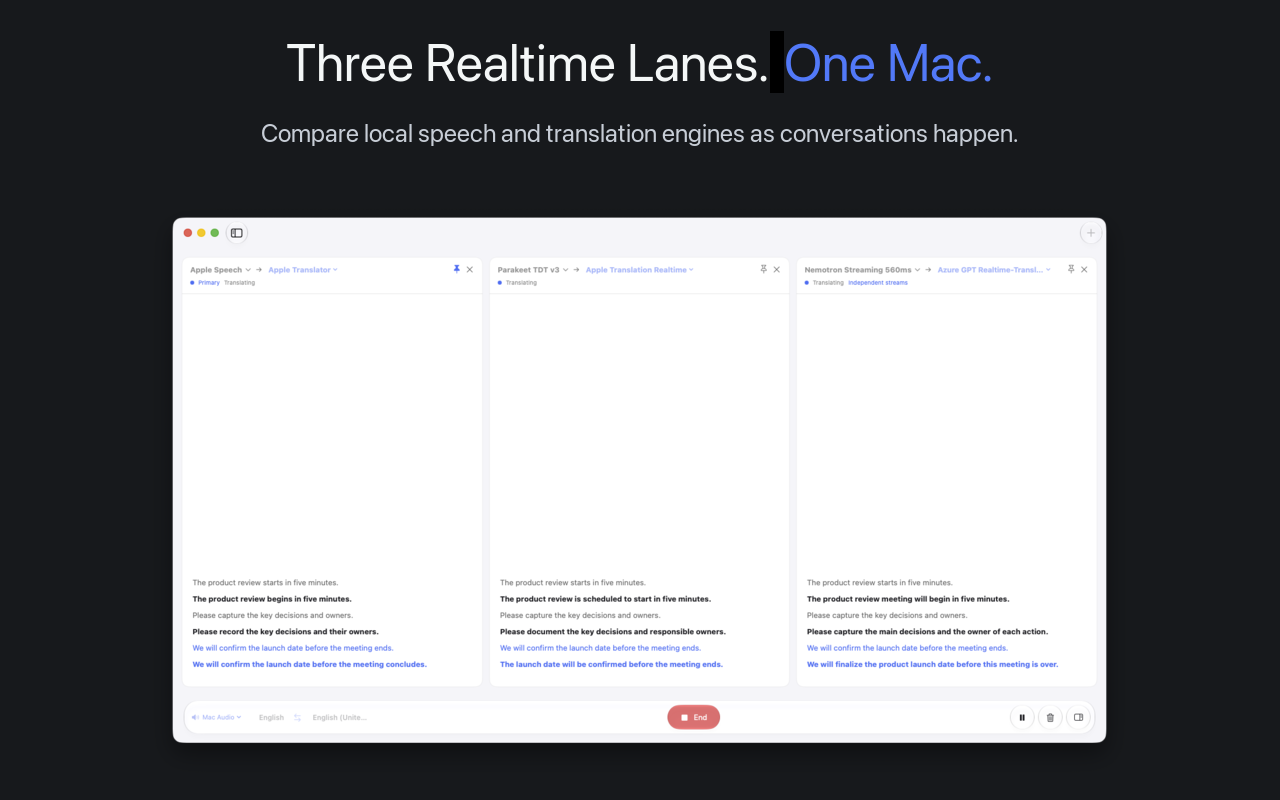Image resolution: width=1280 pixels, height=800 pixels.
Task: Pin the Nemotron Streaming lane
Action: click(1071, 269)
